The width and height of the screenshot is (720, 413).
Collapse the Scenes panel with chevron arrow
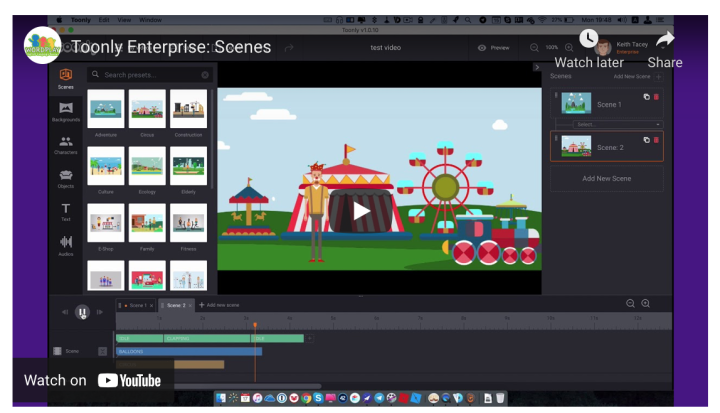point(537,66)
